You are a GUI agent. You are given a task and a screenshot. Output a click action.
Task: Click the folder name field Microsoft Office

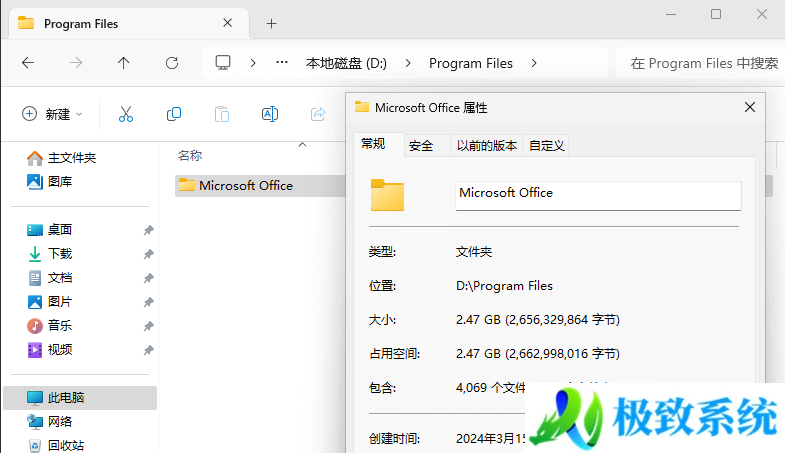598,196
